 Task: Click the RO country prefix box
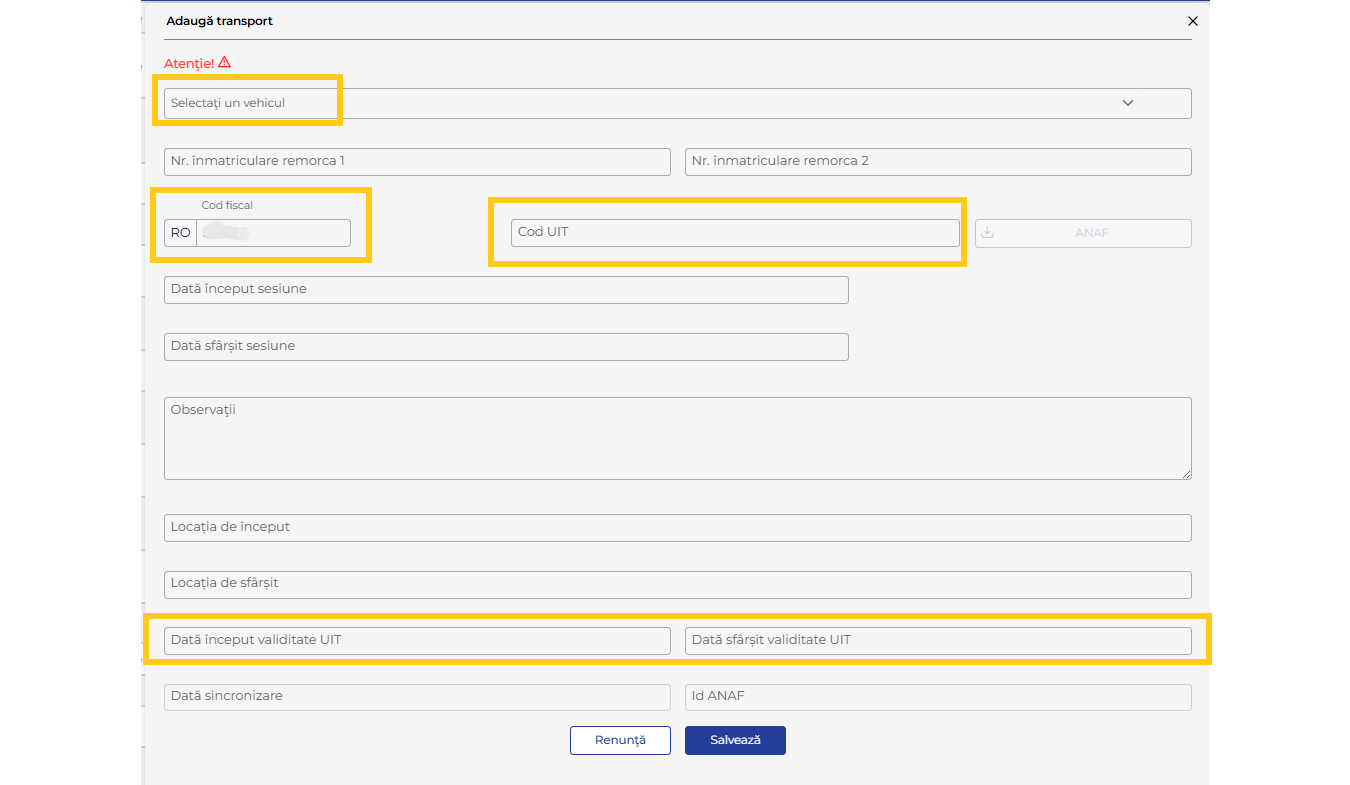pyautogui.click(x=180, y=233)
